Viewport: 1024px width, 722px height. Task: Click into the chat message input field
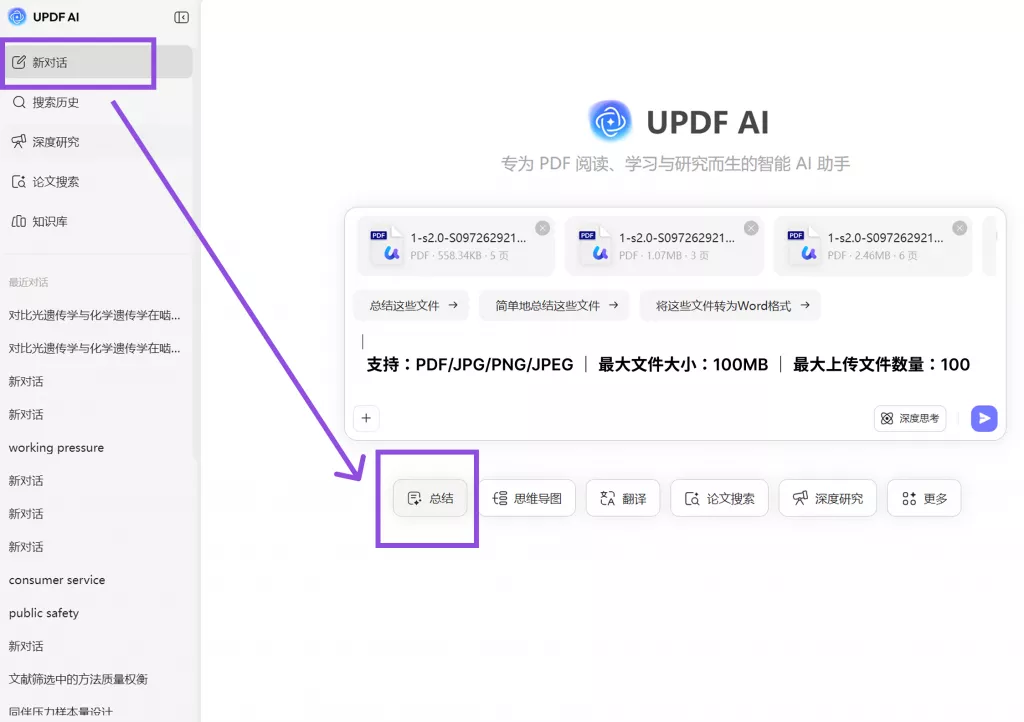[x=674, y=363]
